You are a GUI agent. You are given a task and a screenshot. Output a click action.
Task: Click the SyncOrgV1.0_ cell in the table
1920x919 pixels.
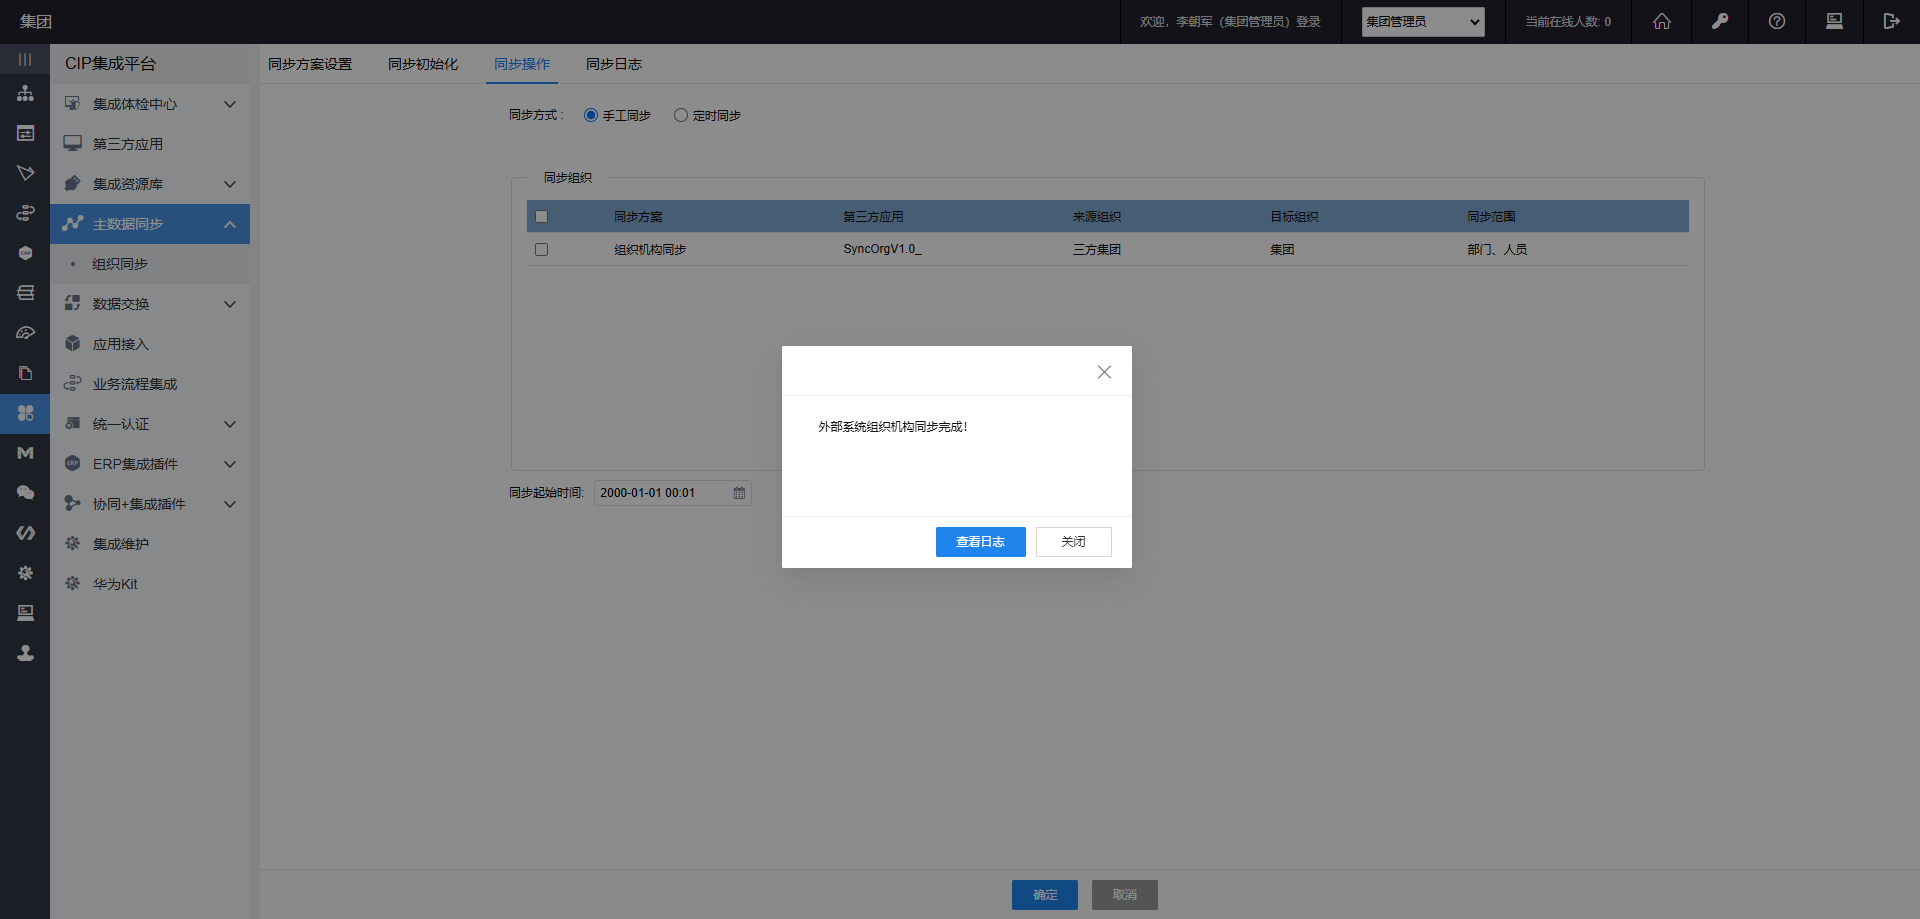[882, 249]
